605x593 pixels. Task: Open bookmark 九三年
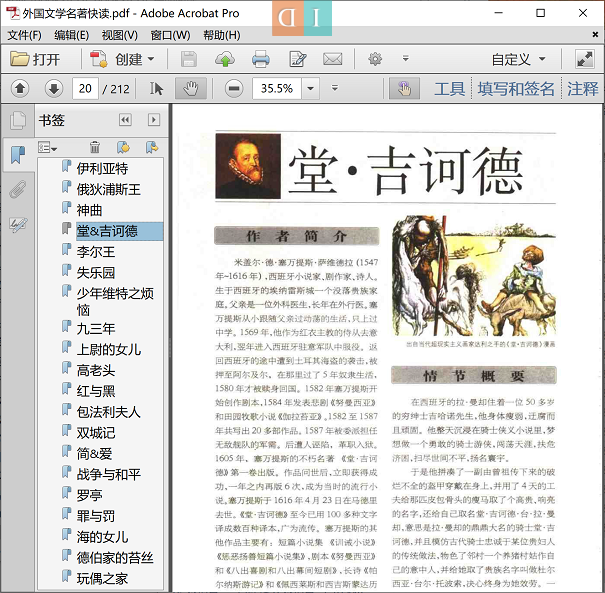96,329
